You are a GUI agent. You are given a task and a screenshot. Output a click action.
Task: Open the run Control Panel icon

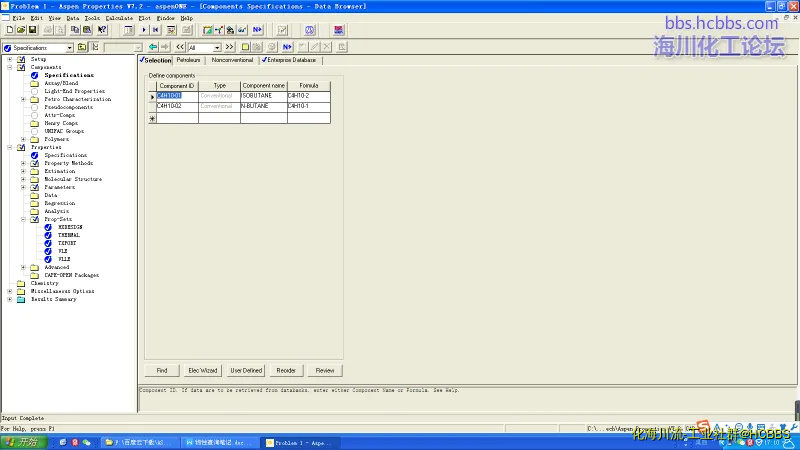click(171, 30)
